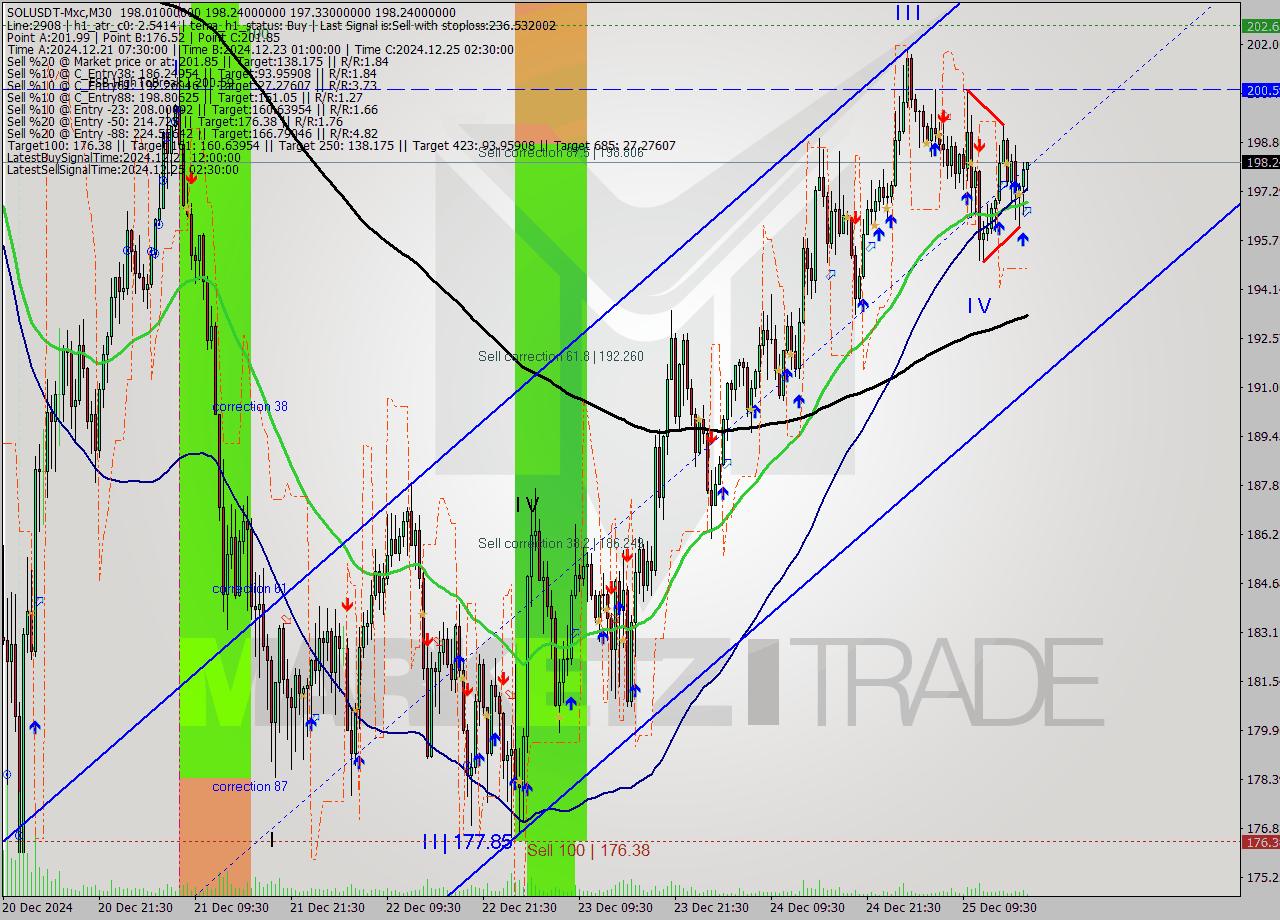Select 'Sell correction 61.8 | 192.260' label
This screenshot has height=920, width=1280.
(560, 356)
